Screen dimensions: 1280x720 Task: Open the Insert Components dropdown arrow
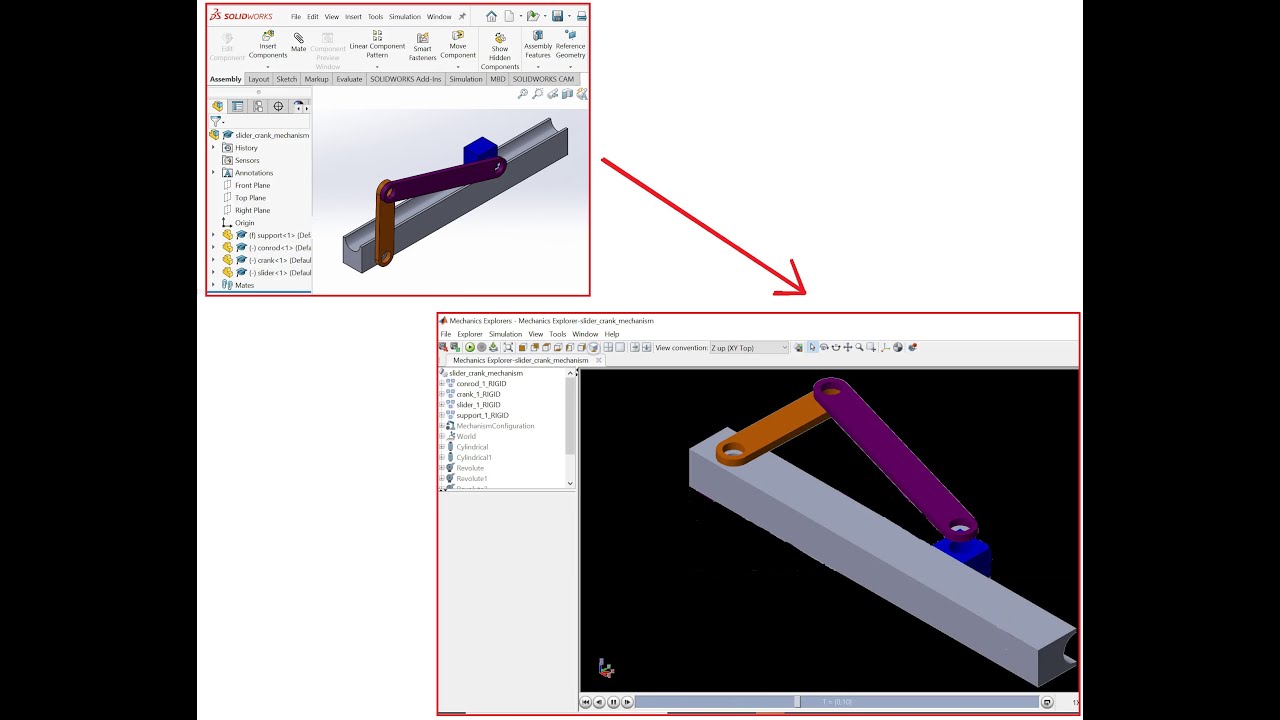(267, 67)
